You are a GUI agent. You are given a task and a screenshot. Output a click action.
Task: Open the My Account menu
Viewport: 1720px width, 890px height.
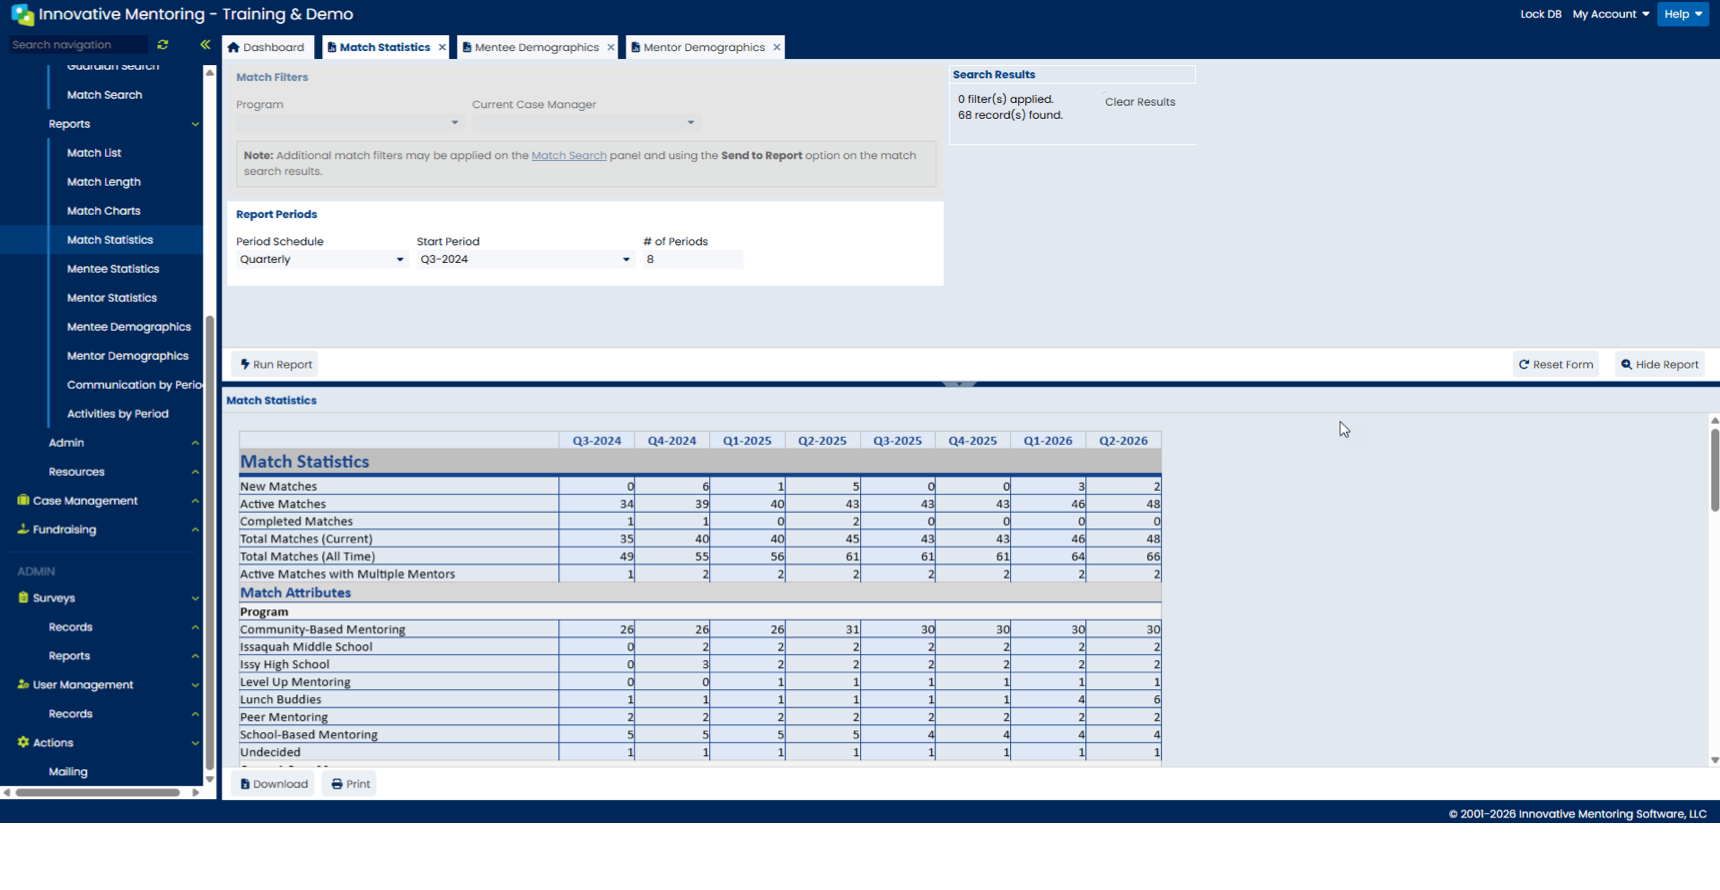1610,14
